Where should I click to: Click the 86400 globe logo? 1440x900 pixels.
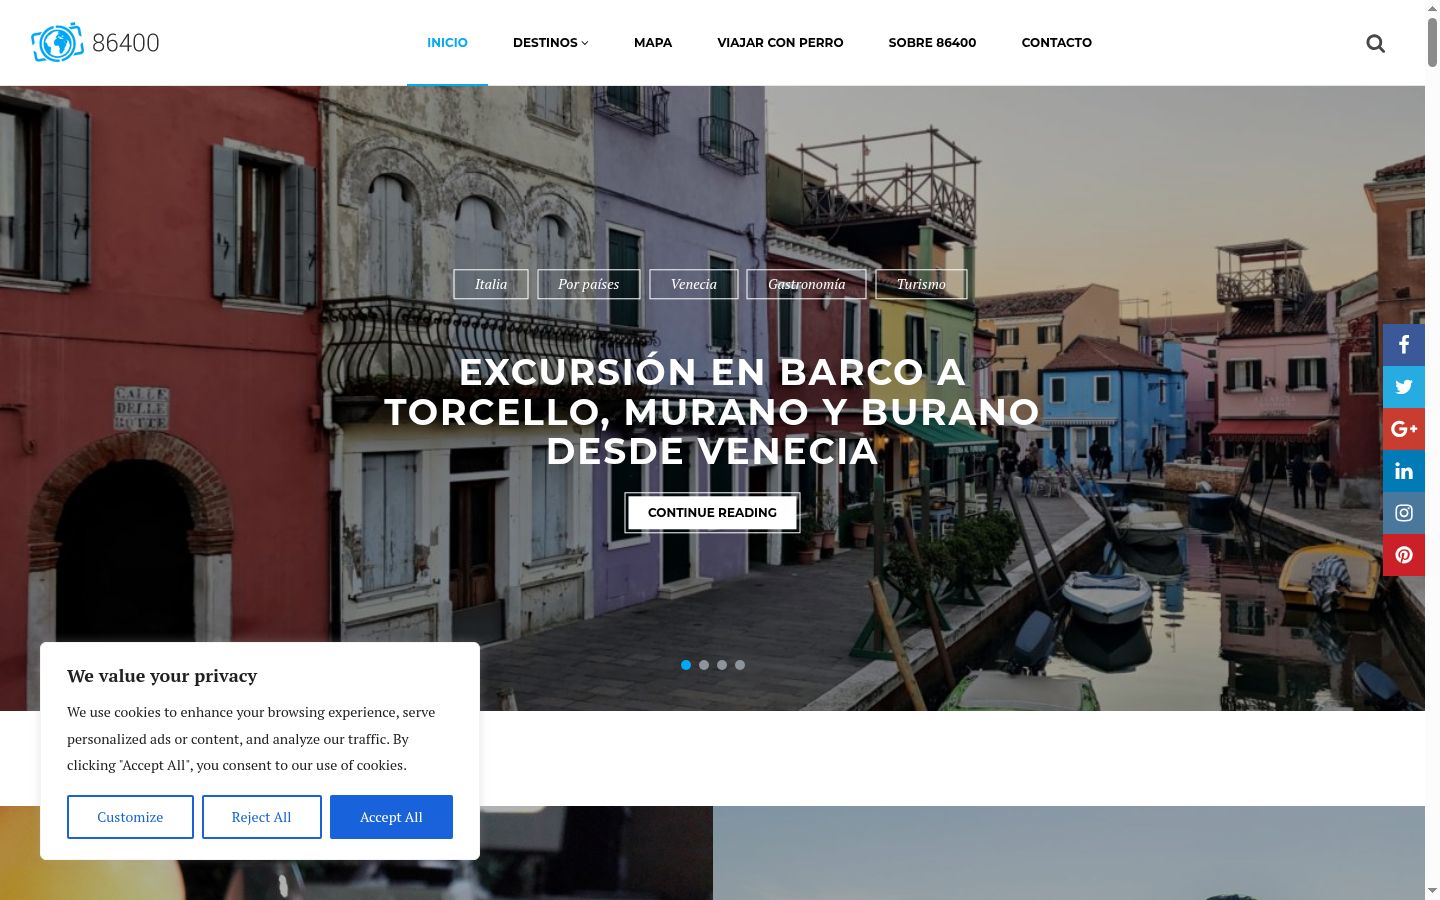pyautogui.click(x=95, y=42)
